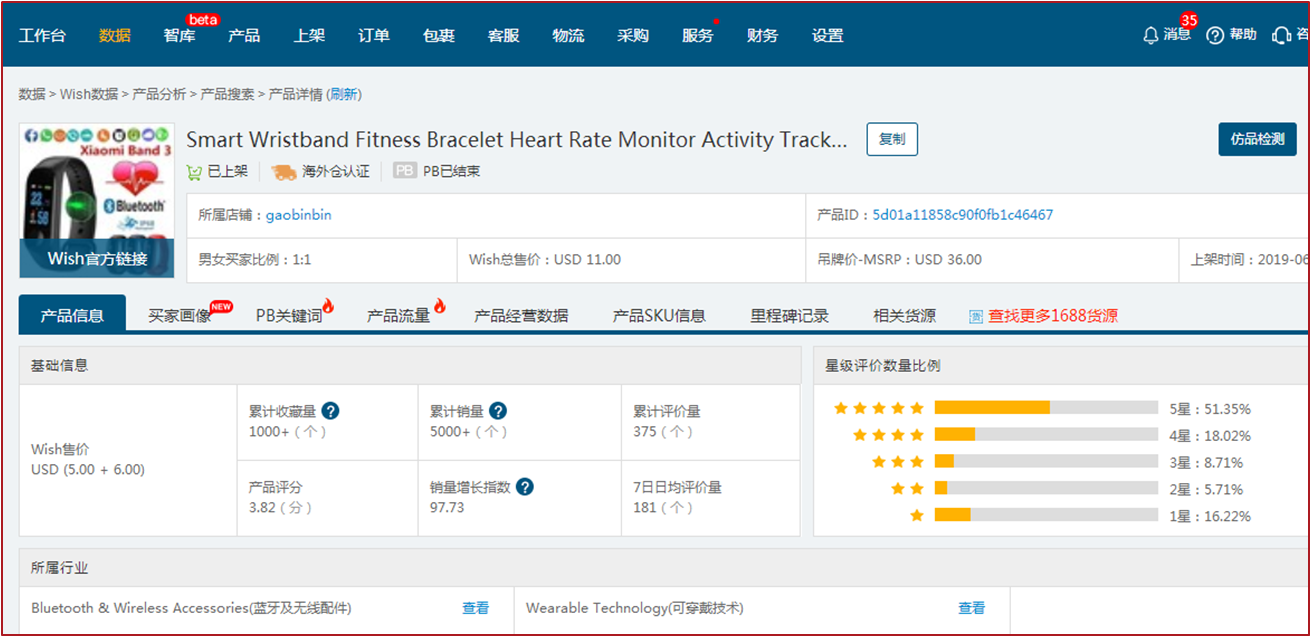Open help via question mark icon

tap(1215, 36)
